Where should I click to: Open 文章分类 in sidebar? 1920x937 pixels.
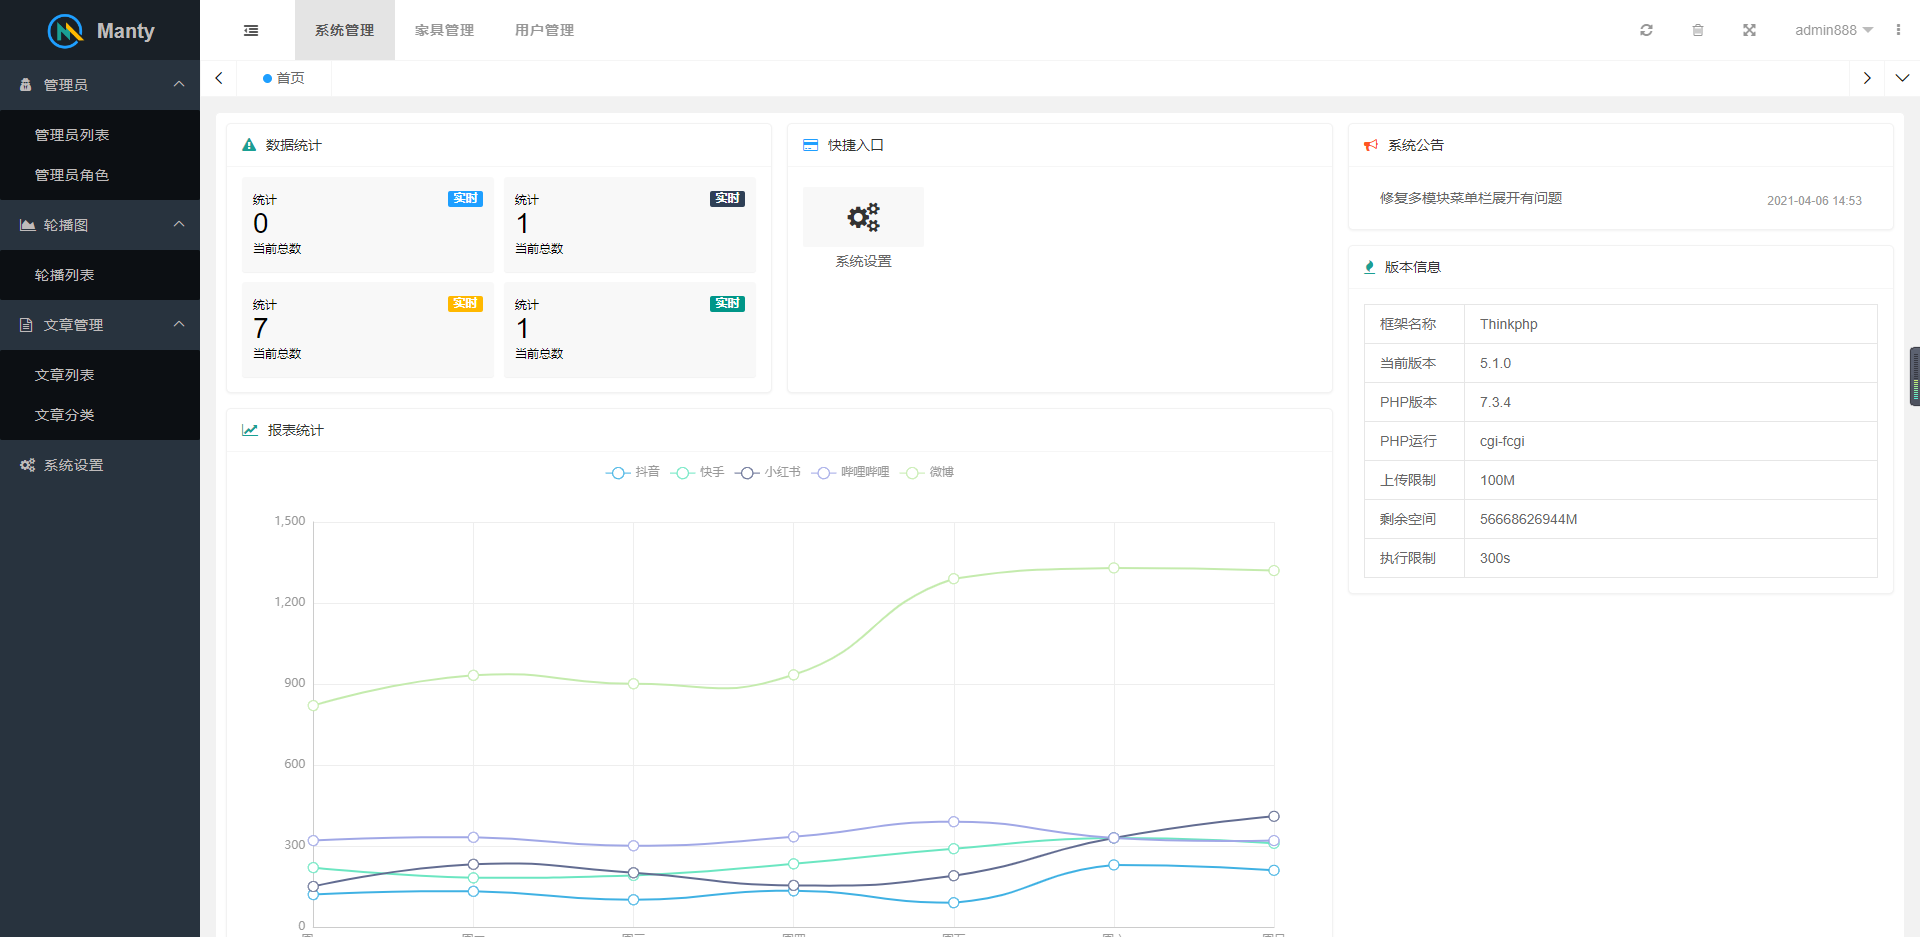coord(100,415)
